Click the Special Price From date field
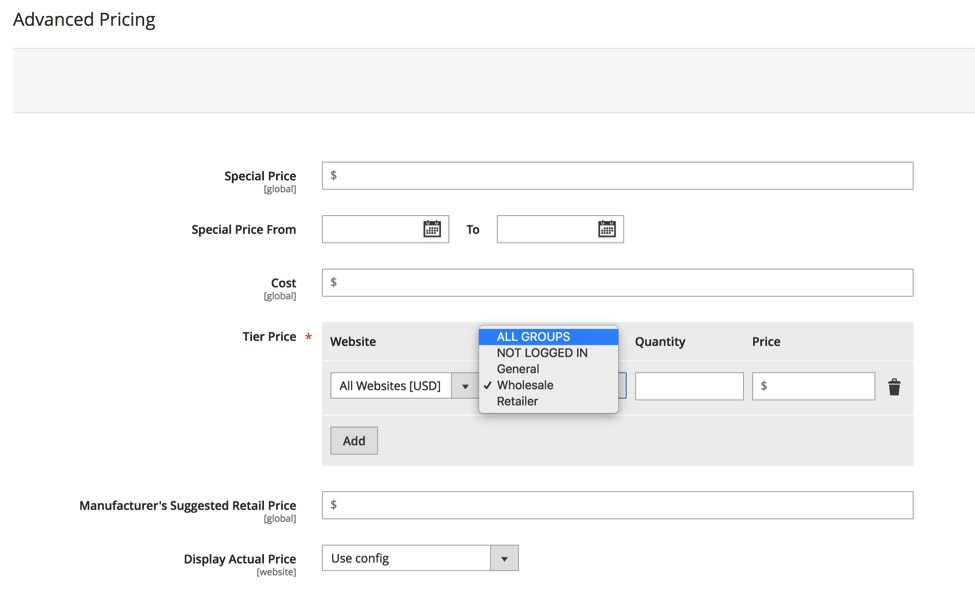 [x=375, y=228]
